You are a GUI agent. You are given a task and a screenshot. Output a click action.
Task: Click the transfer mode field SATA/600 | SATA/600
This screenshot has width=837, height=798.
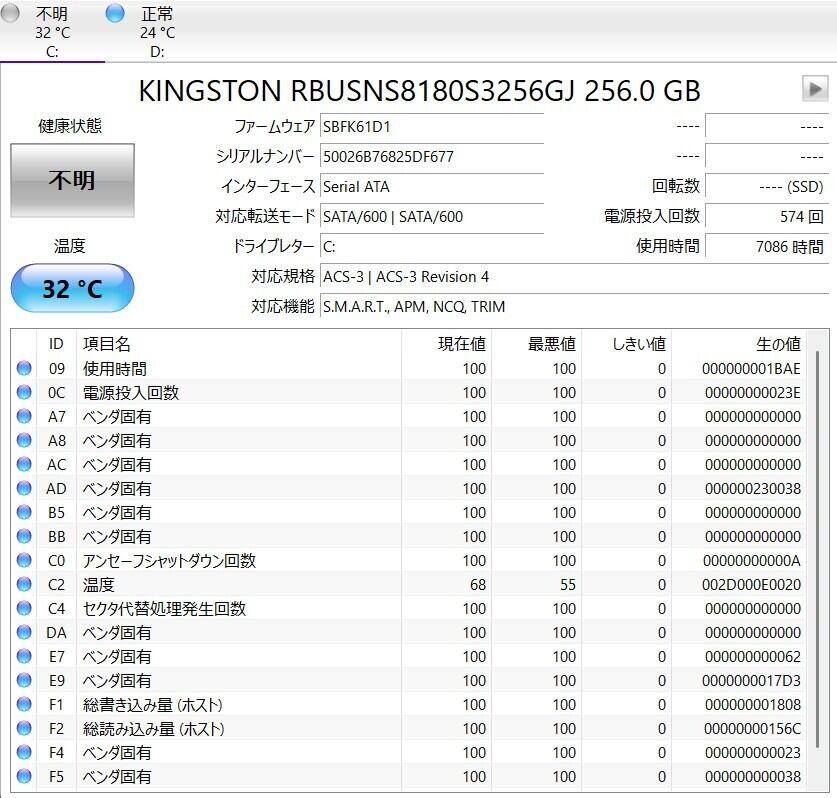point(432,217)
